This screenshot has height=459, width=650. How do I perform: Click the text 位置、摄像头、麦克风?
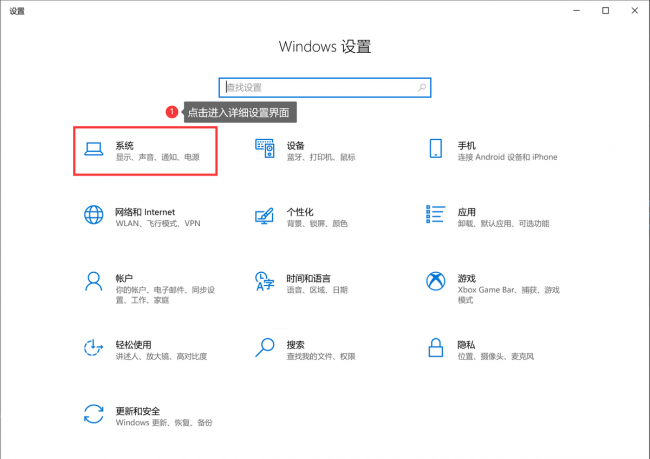496,356
